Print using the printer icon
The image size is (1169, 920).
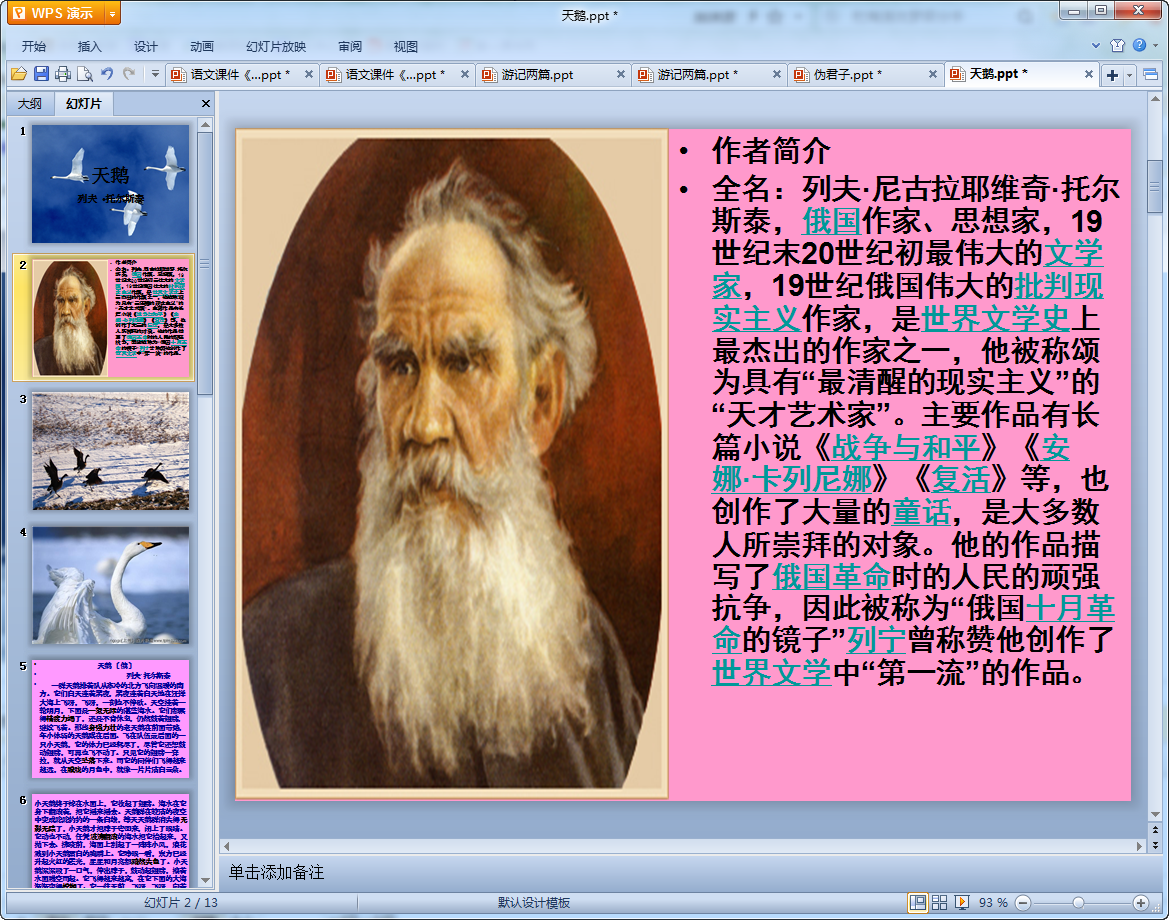click(x=63, y=74)
